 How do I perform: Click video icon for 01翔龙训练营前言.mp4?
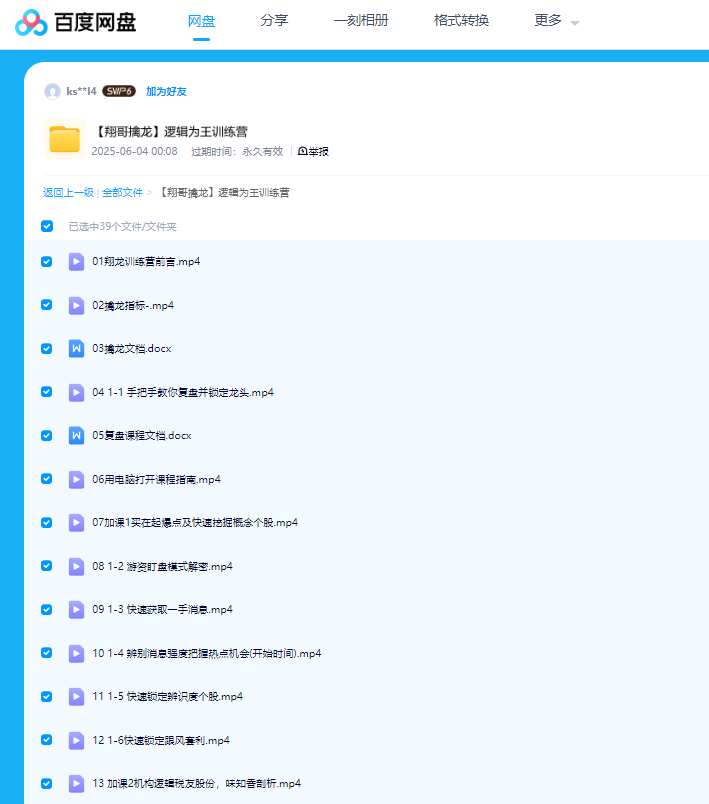76,262
